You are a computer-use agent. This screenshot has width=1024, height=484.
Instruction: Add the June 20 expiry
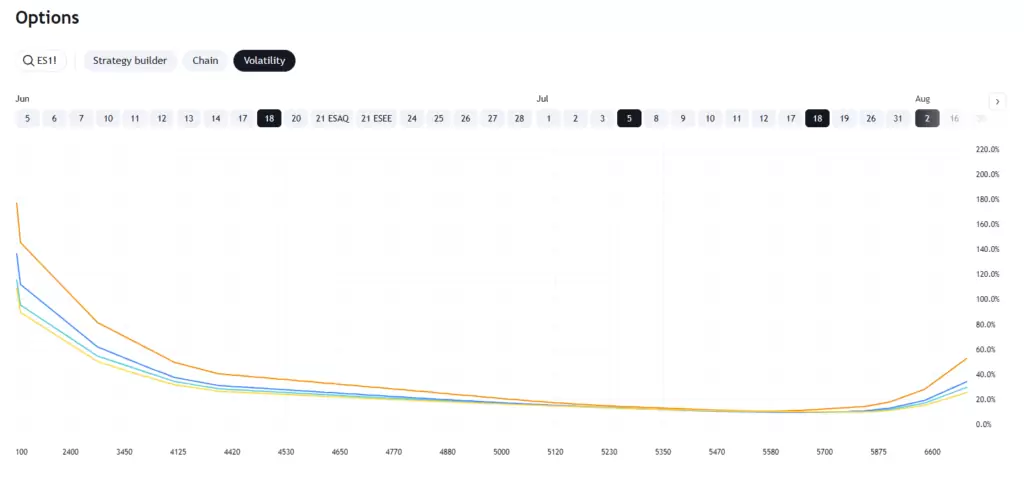click(296, 118)
